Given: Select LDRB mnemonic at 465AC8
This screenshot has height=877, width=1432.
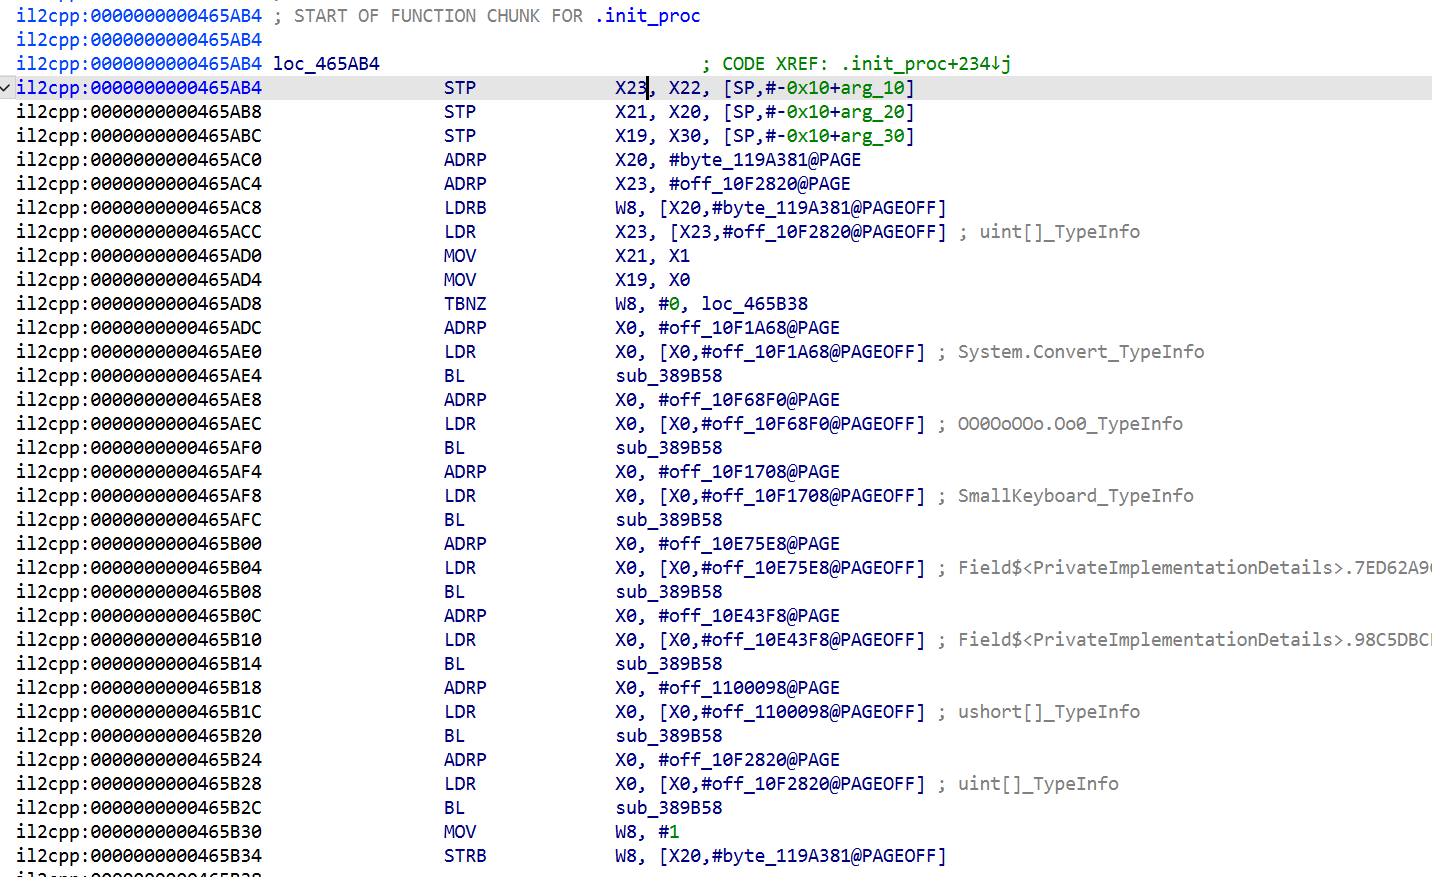Looking at the screenshot, I should coord(465,208).
